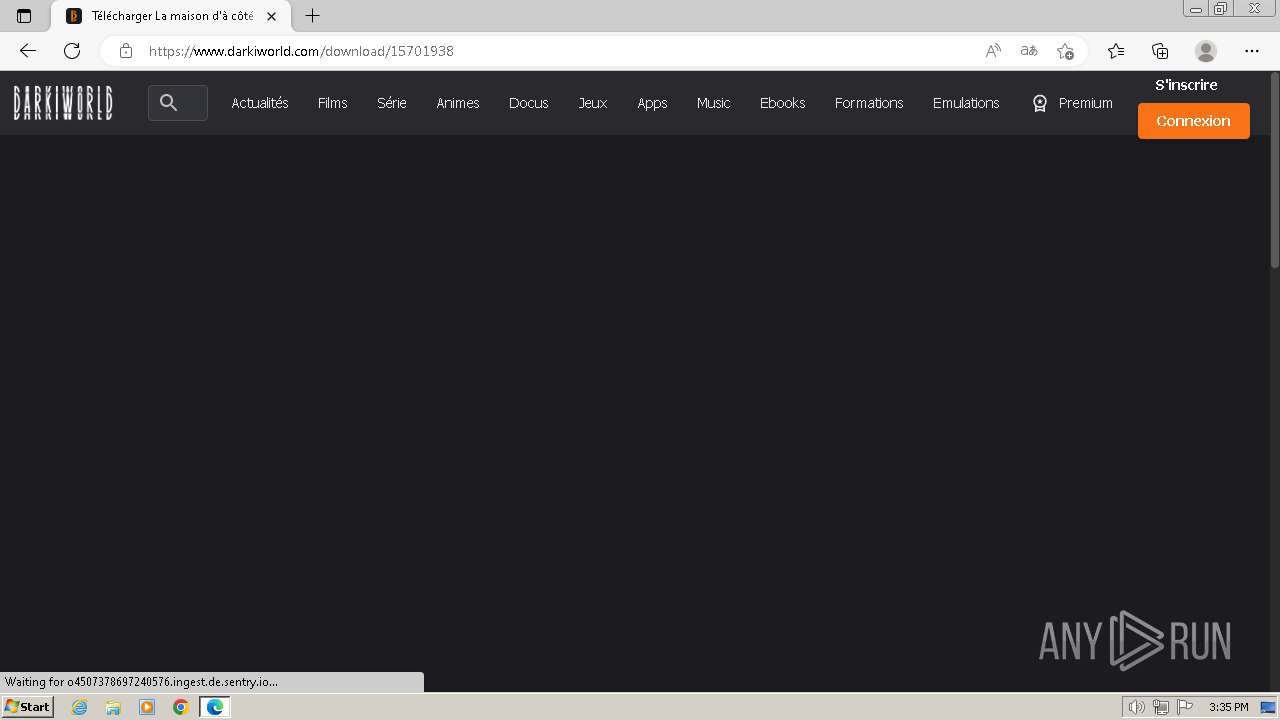This screenshot has height=720, width=1280.
Task: Refresh the current page
Action: 72,51
